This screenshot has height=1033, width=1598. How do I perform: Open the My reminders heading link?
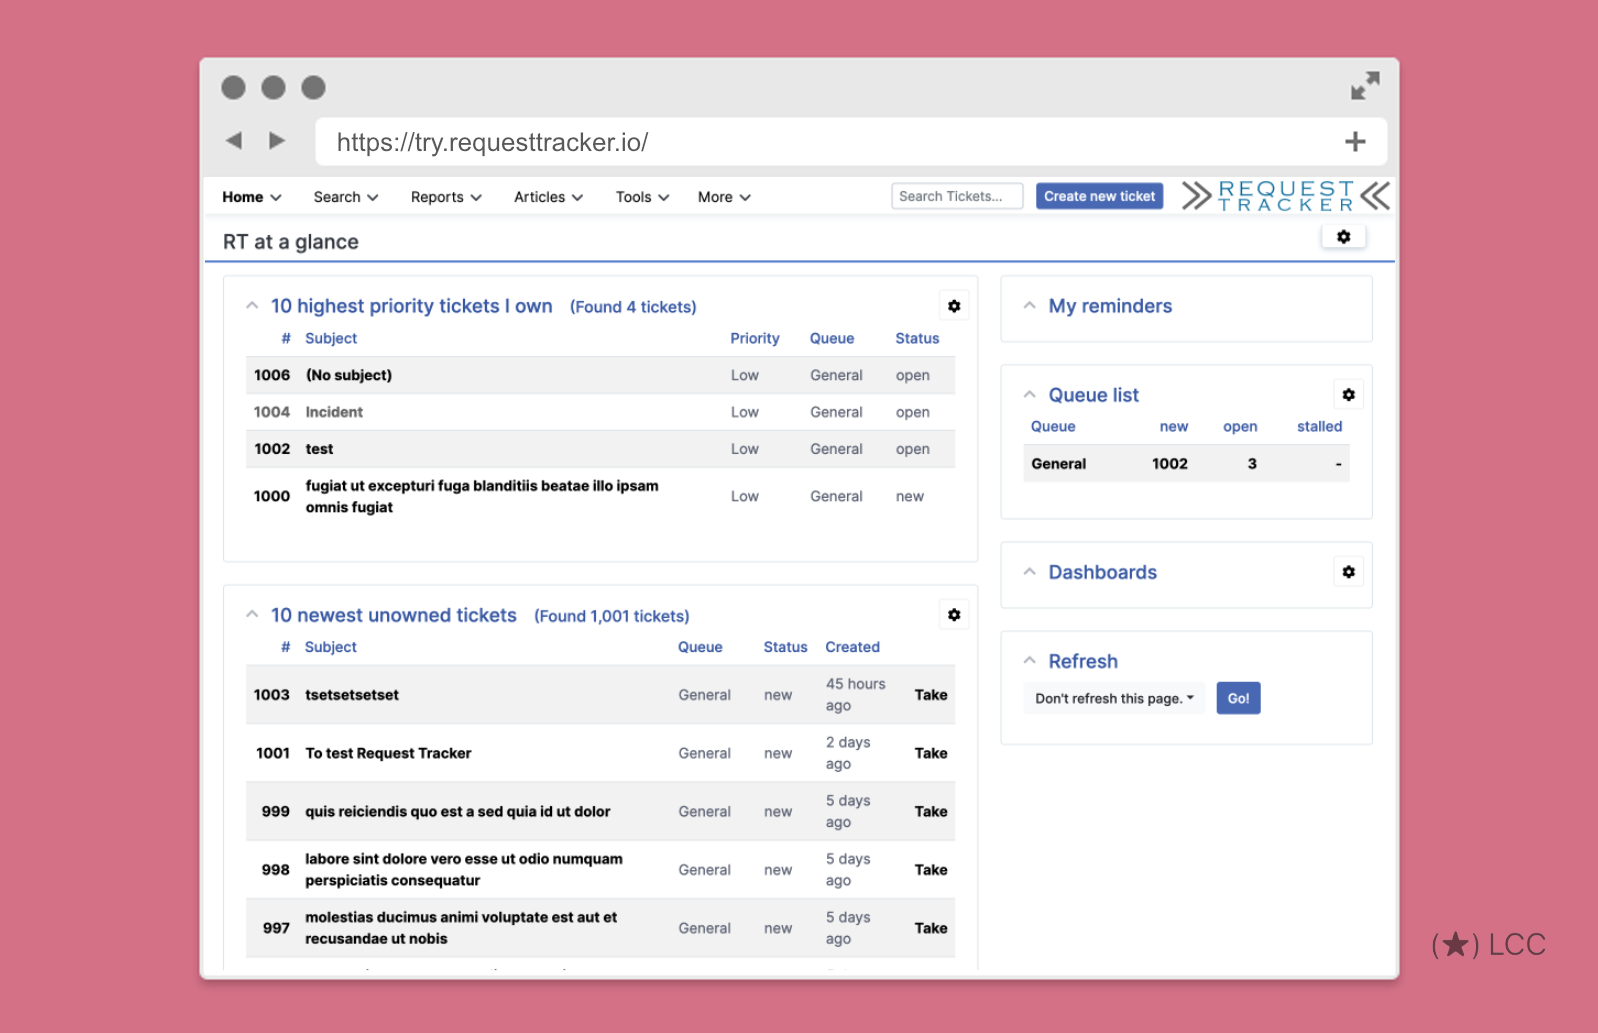[1110, 306]
